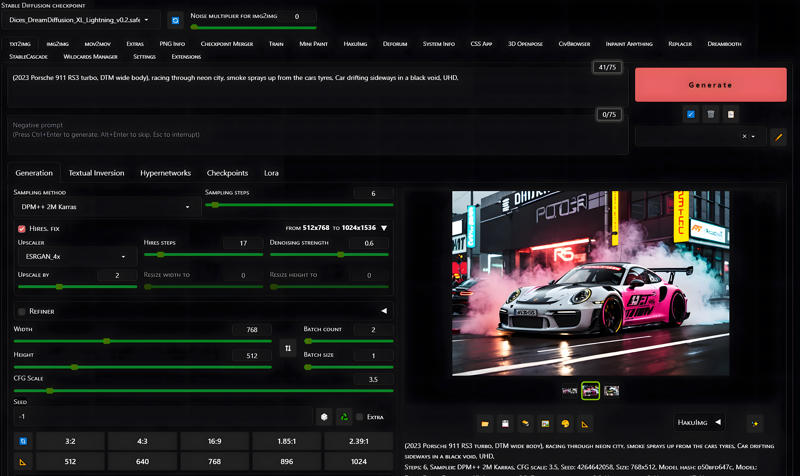800x476 pixels.
Task: Open the Extensions tab
Action: pos(186,57)
